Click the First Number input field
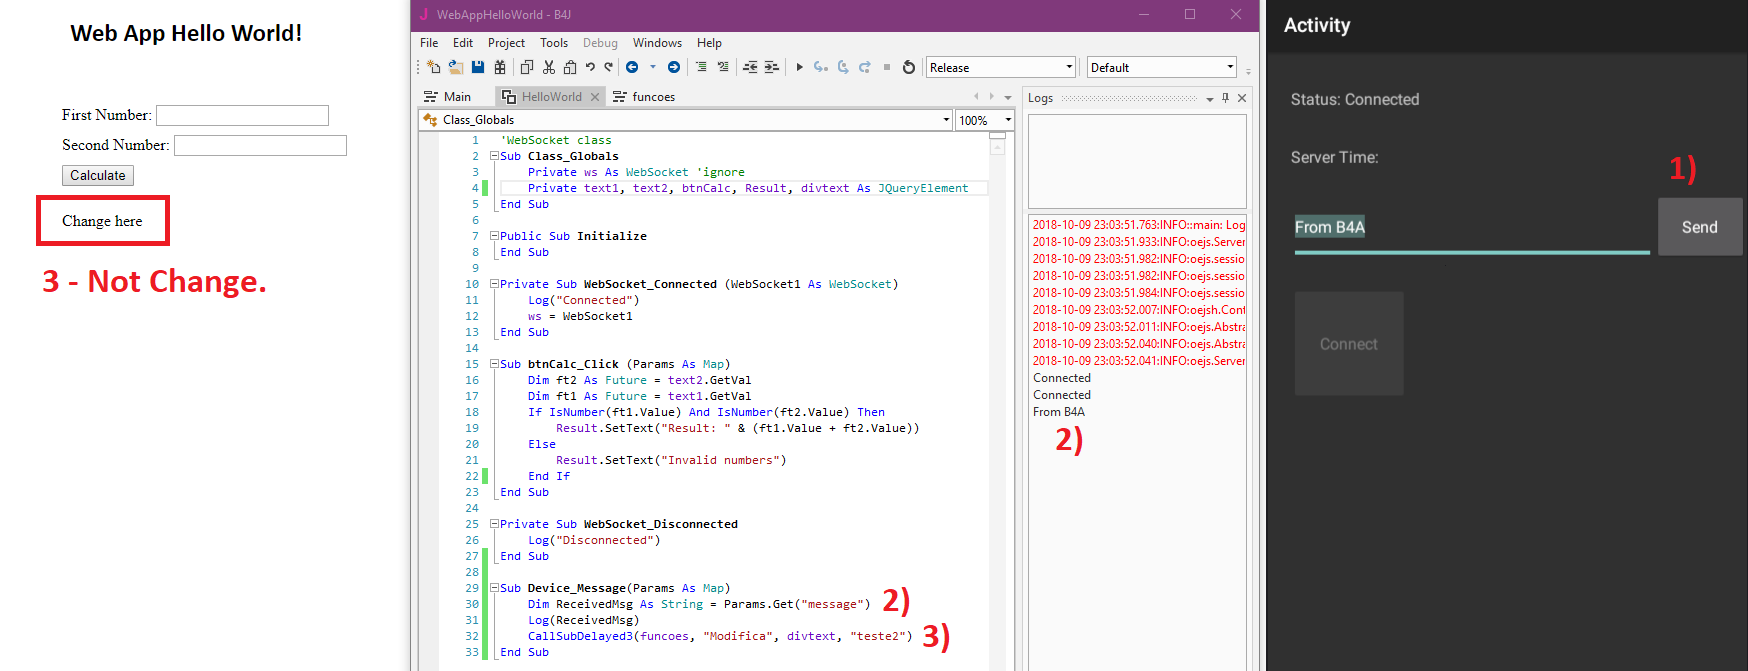The width and height of the screenshot is (1748, 671). (x=242, y=115)
